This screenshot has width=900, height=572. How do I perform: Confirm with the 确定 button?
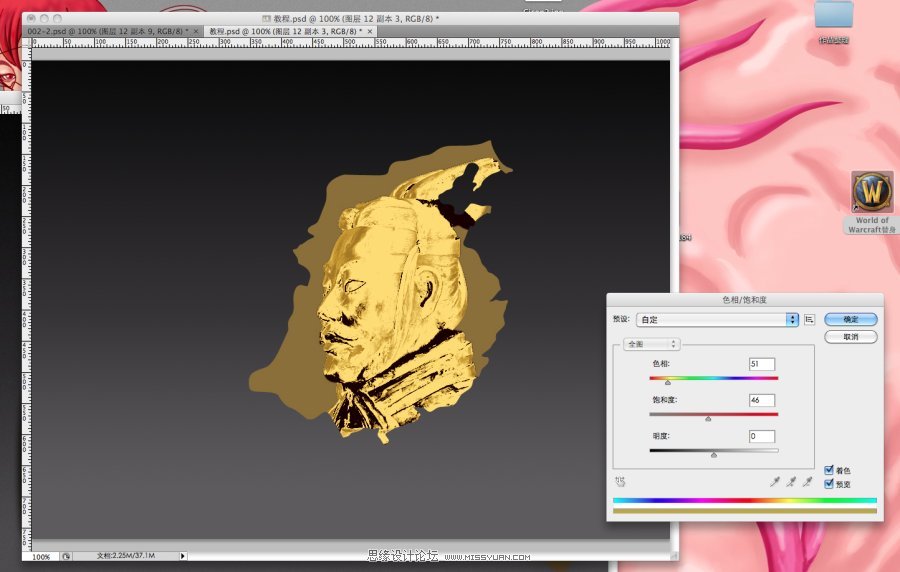[x=851, y=319]
